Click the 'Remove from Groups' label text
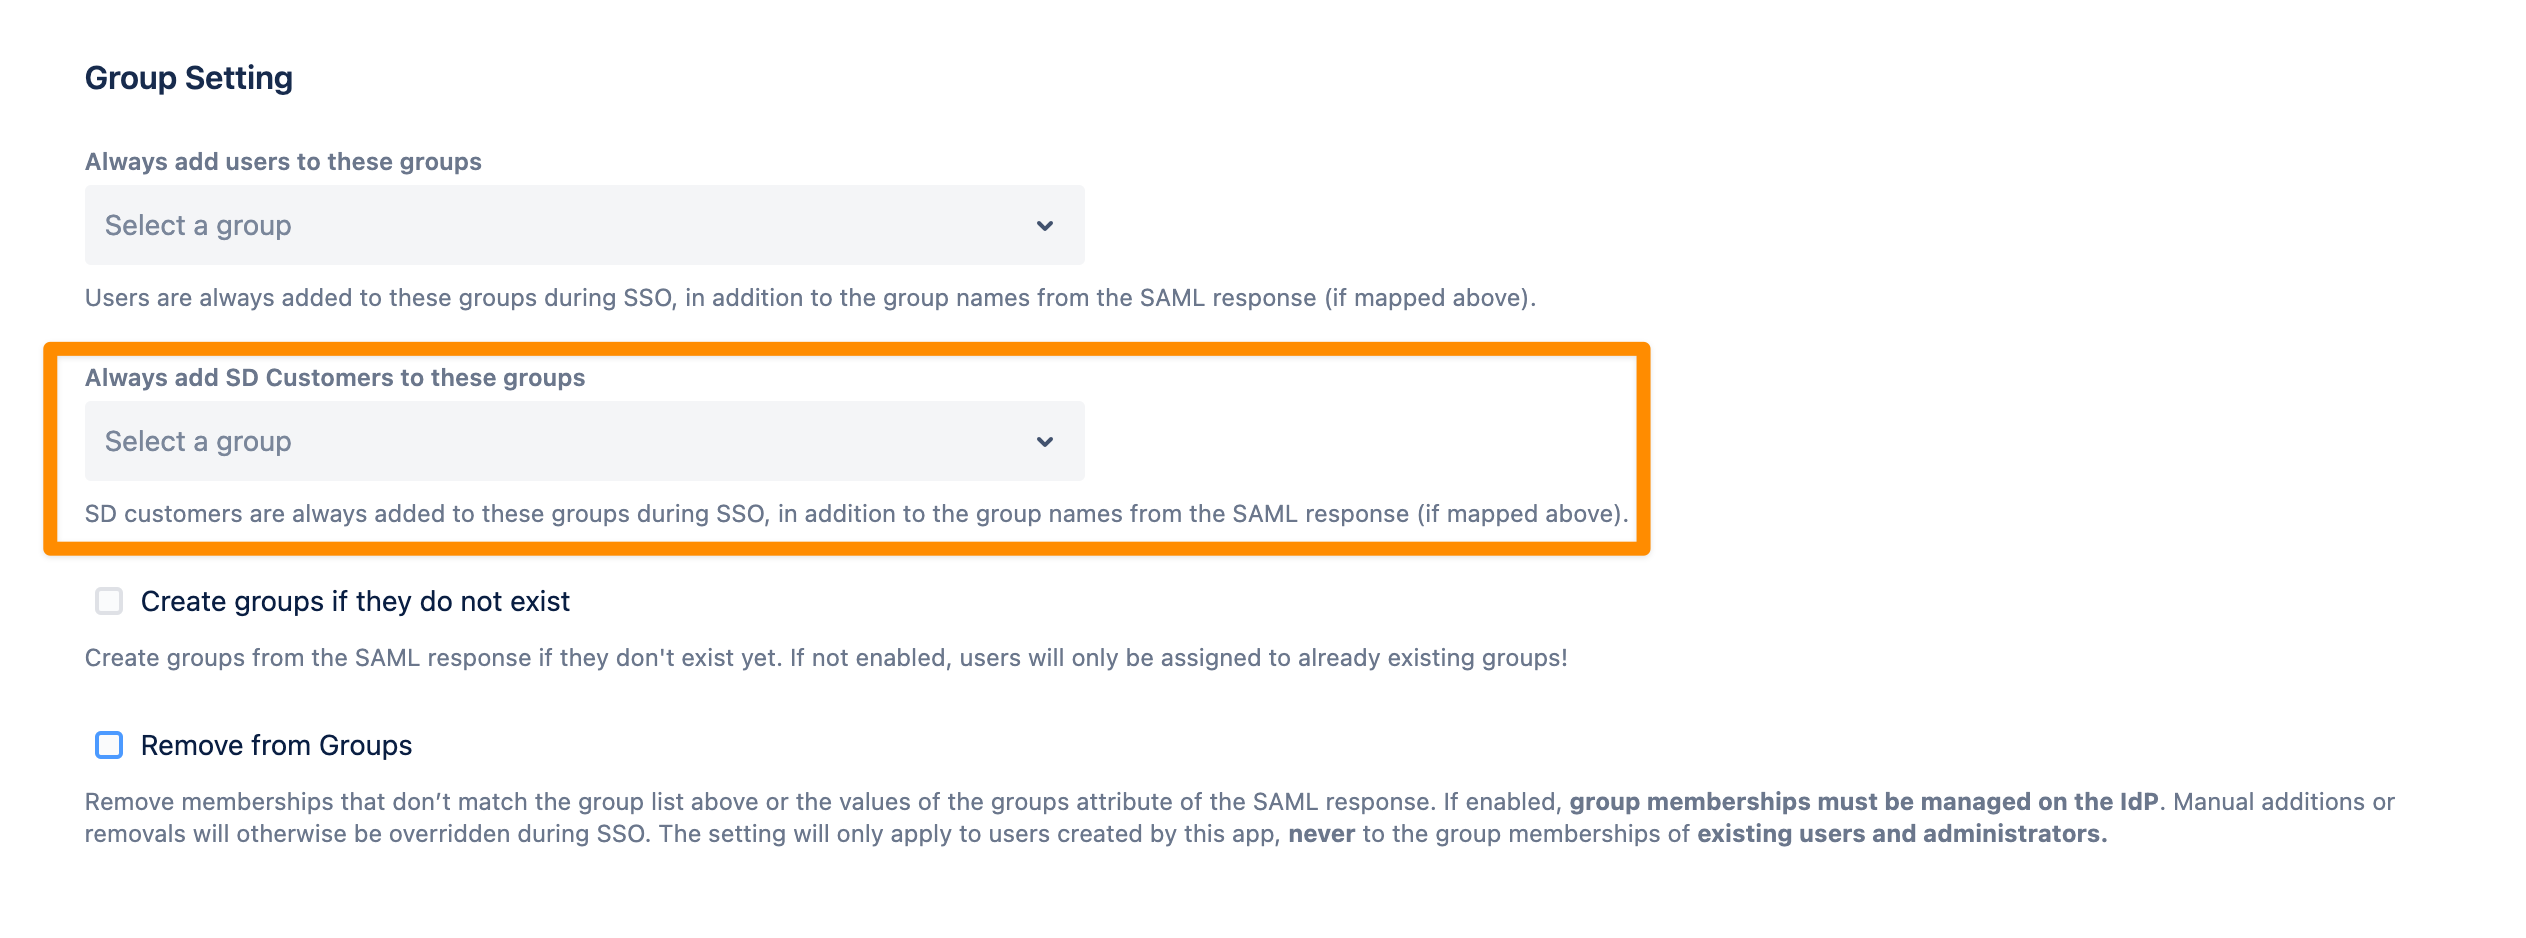This screenshot has height=938, width=2526. 276,745
